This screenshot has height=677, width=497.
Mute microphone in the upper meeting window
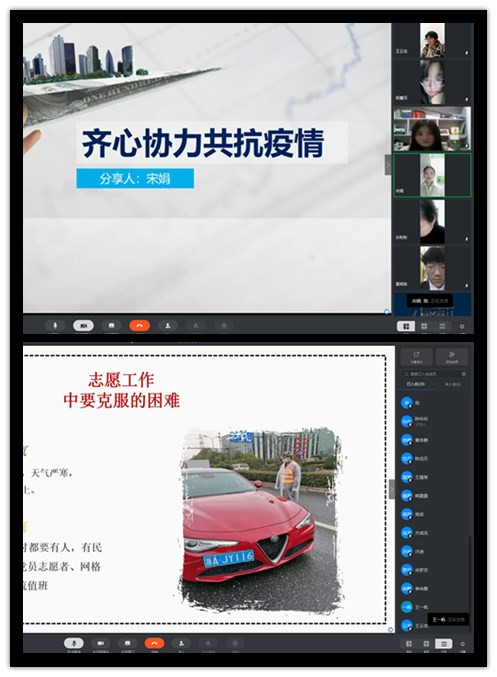pyautogui.click(x=55, y=325)
